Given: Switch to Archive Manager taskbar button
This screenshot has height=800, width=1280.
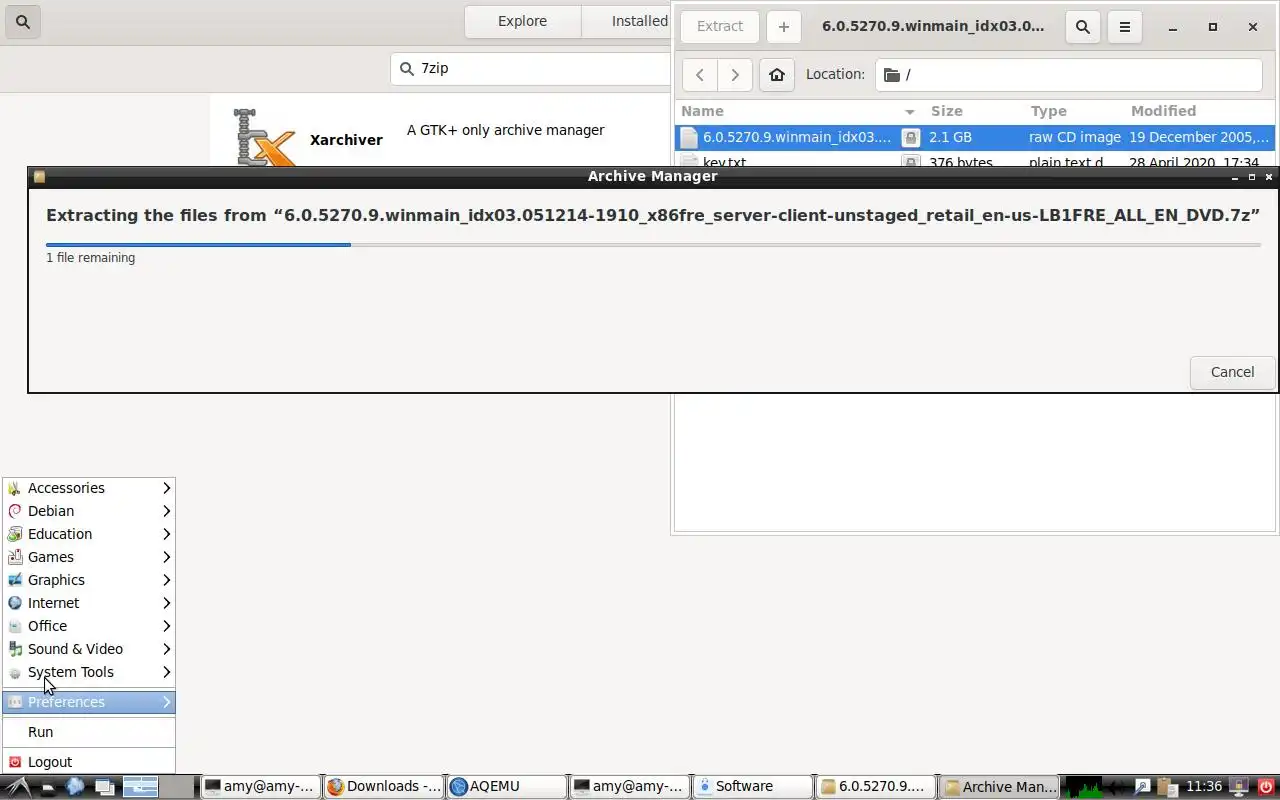Looking at the screenshot, I should tap(999, 787).
